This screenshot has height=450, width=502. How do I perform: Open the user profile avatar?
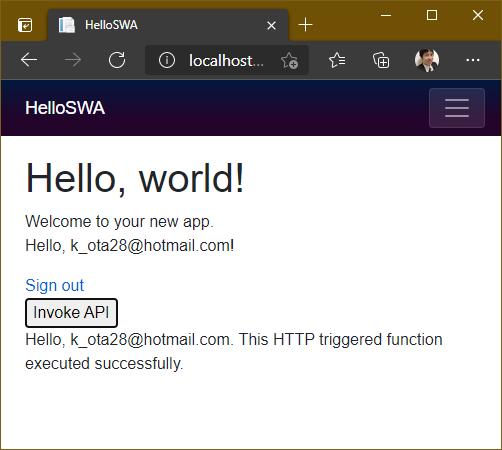427,60
